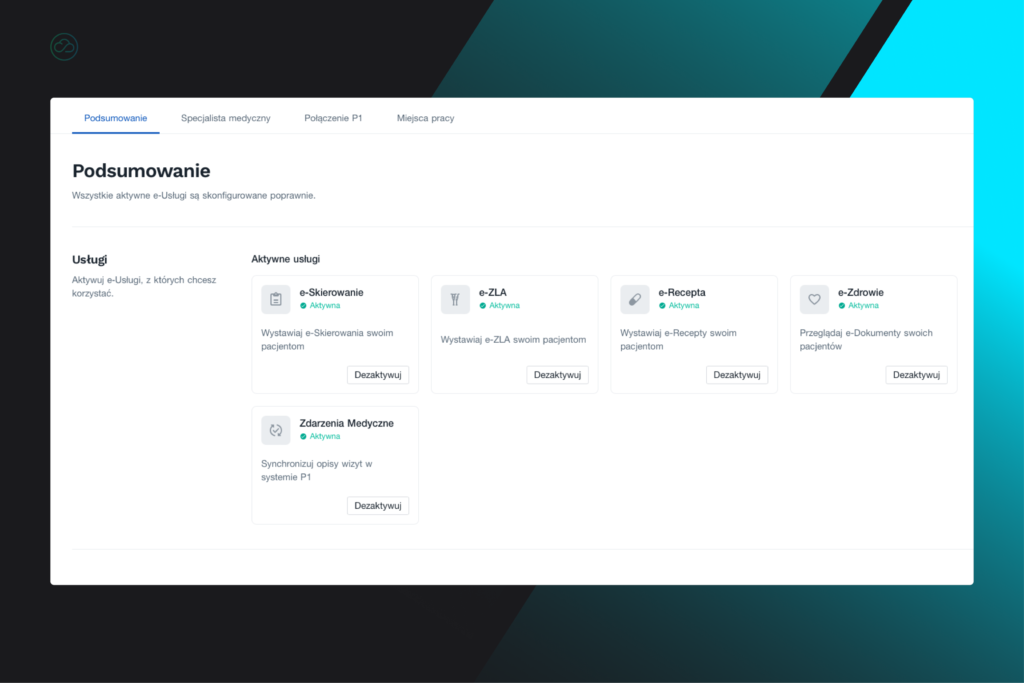Click green status dot under Zdarzenia Medyczne
Screen dimensions: 1024x683
pos(303,436)
